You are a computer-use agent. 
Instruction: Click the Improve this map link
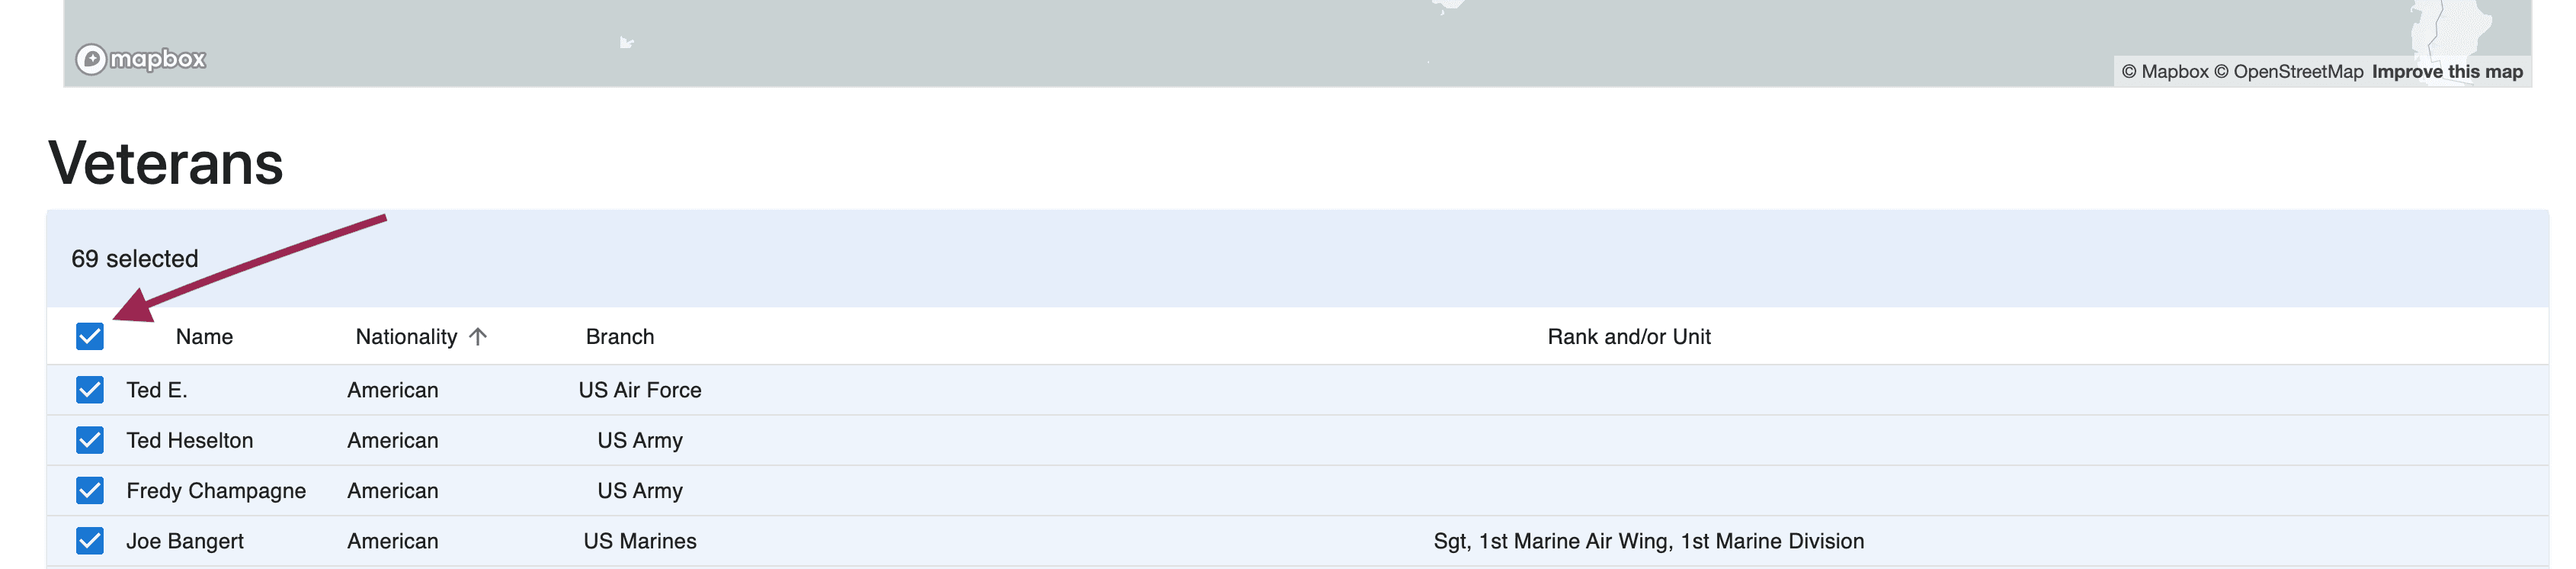pyautogui.click(x=2447, y=72)
